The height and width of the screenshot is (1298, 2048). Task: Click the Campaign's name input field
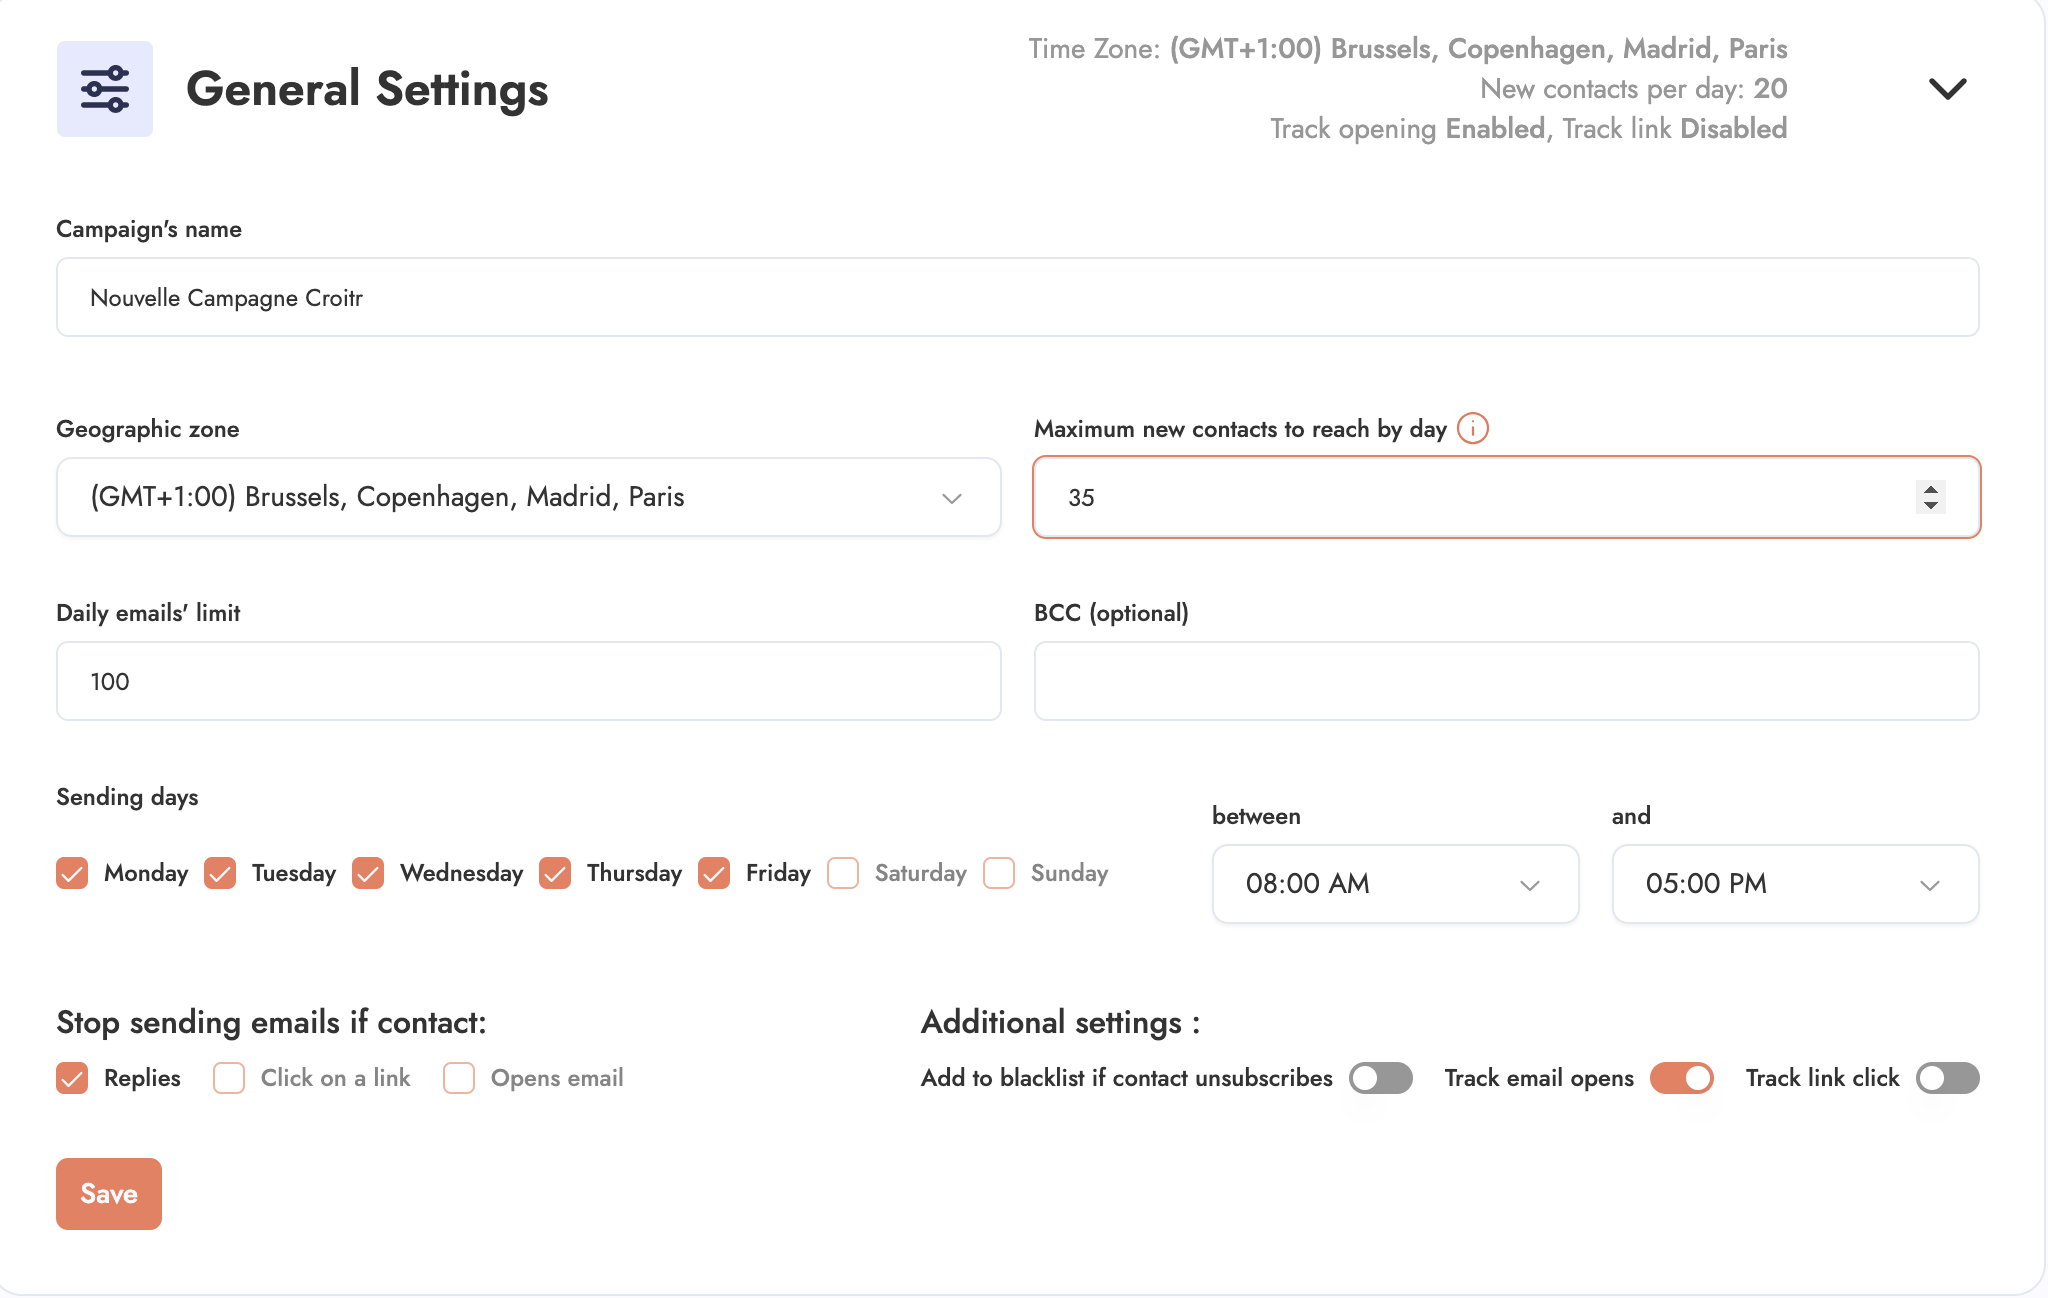[1017, 298]
